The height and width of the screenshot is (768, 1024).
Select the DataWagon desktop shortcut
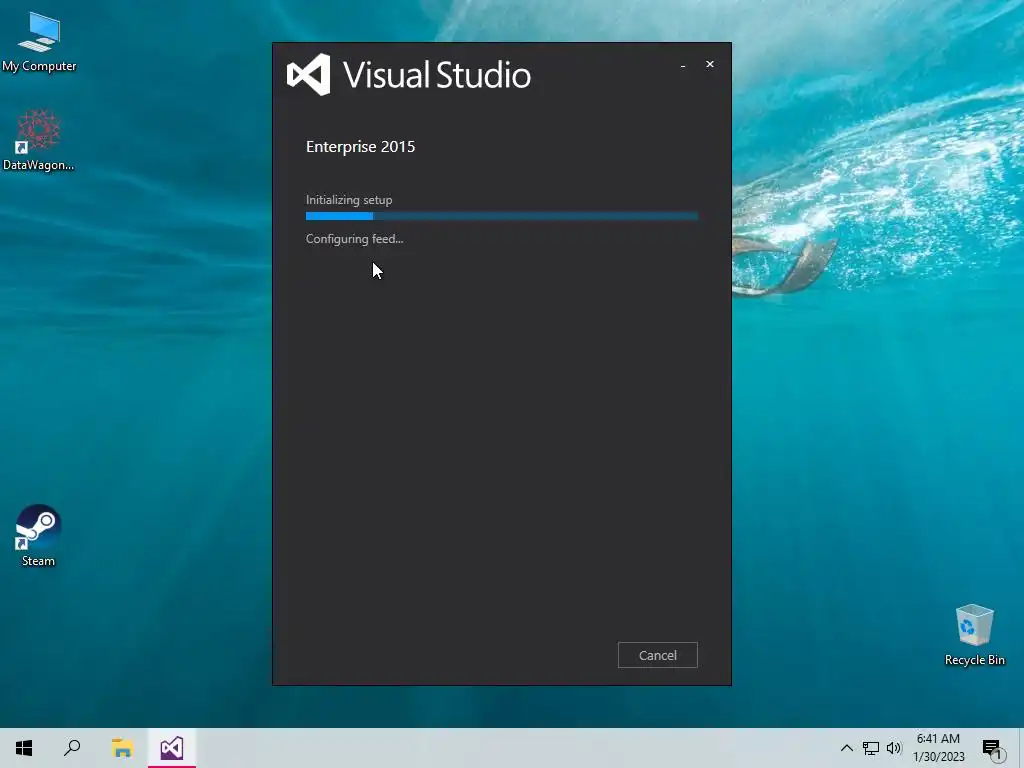point(39,140)
